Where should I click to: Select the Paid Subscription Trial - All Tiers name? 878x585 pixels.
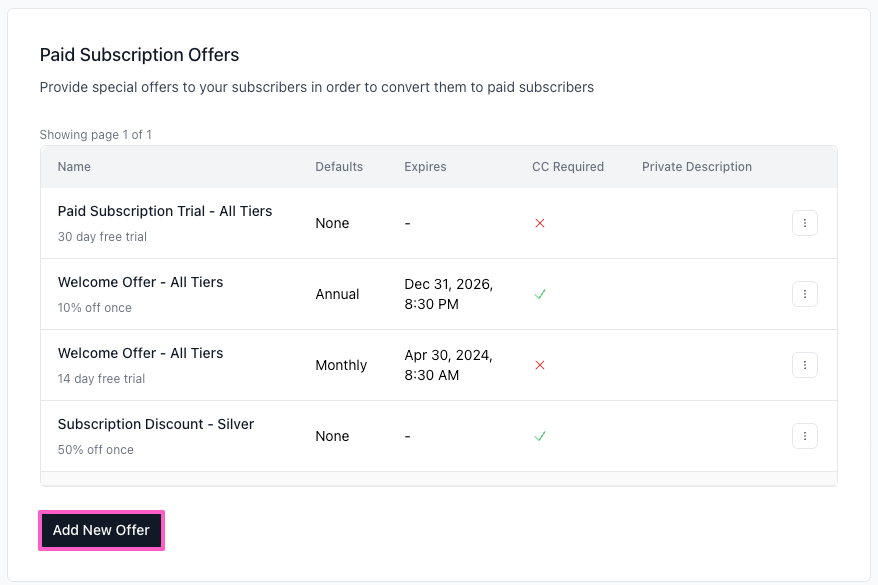point(165,211)
